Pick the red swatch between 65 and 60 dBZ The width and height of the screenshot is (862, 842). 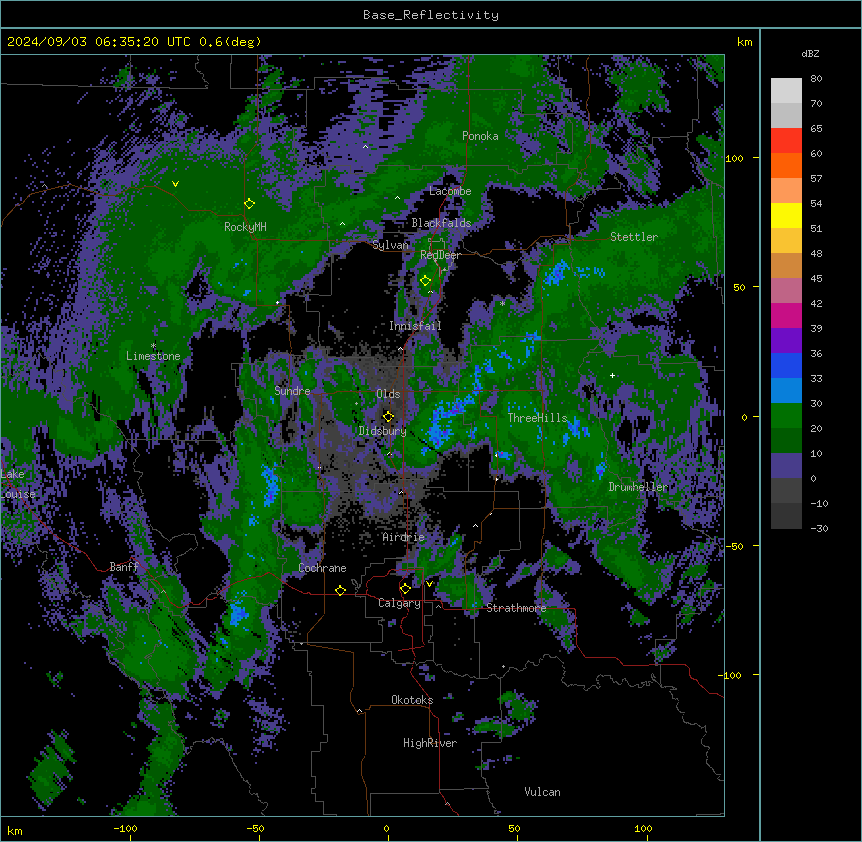point(786,141)
